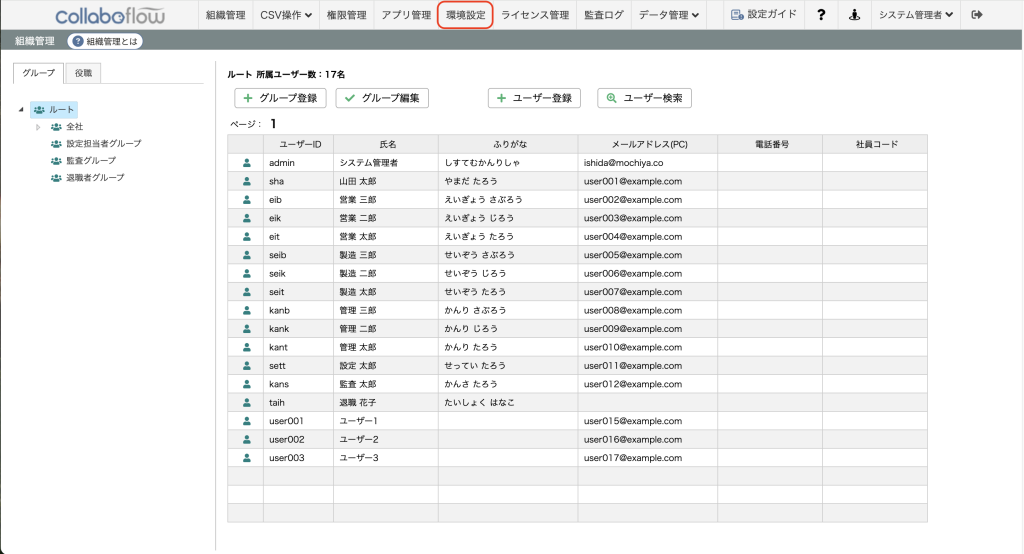
Task: Open the データ管理 dropdown menu
Action: click(x=669, y=15)
